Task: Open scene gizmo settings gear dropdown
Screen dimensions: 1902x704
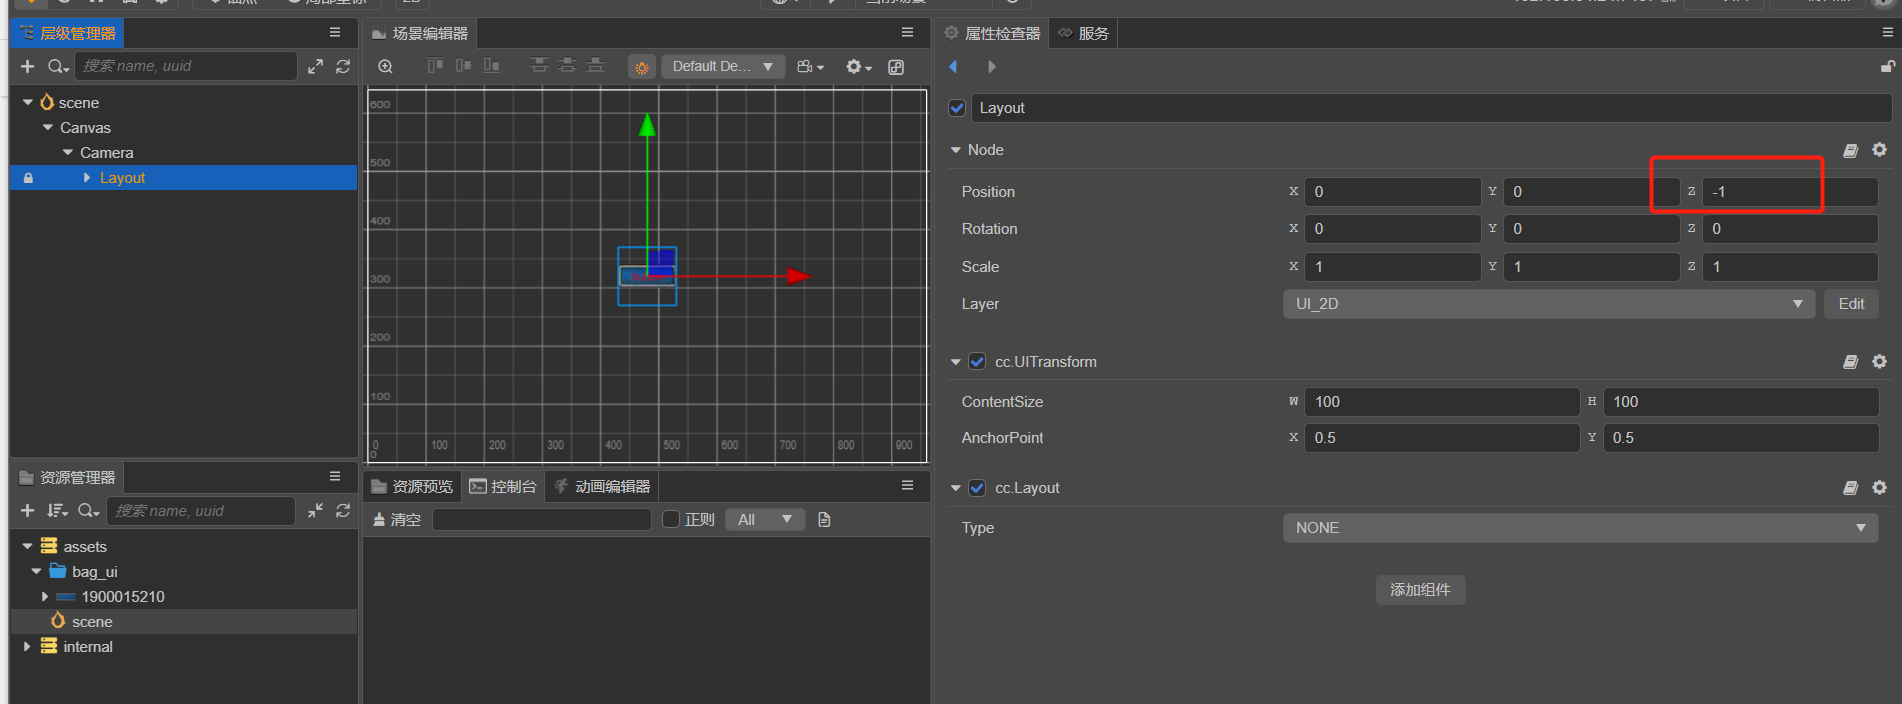Action: (858, 67)
